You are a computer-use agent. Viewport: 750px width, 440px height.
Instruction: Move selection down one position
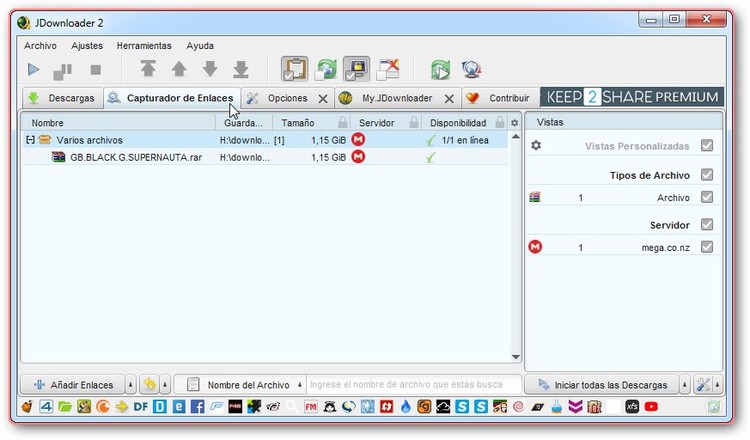pyautogui.click(x=210, y=69)
